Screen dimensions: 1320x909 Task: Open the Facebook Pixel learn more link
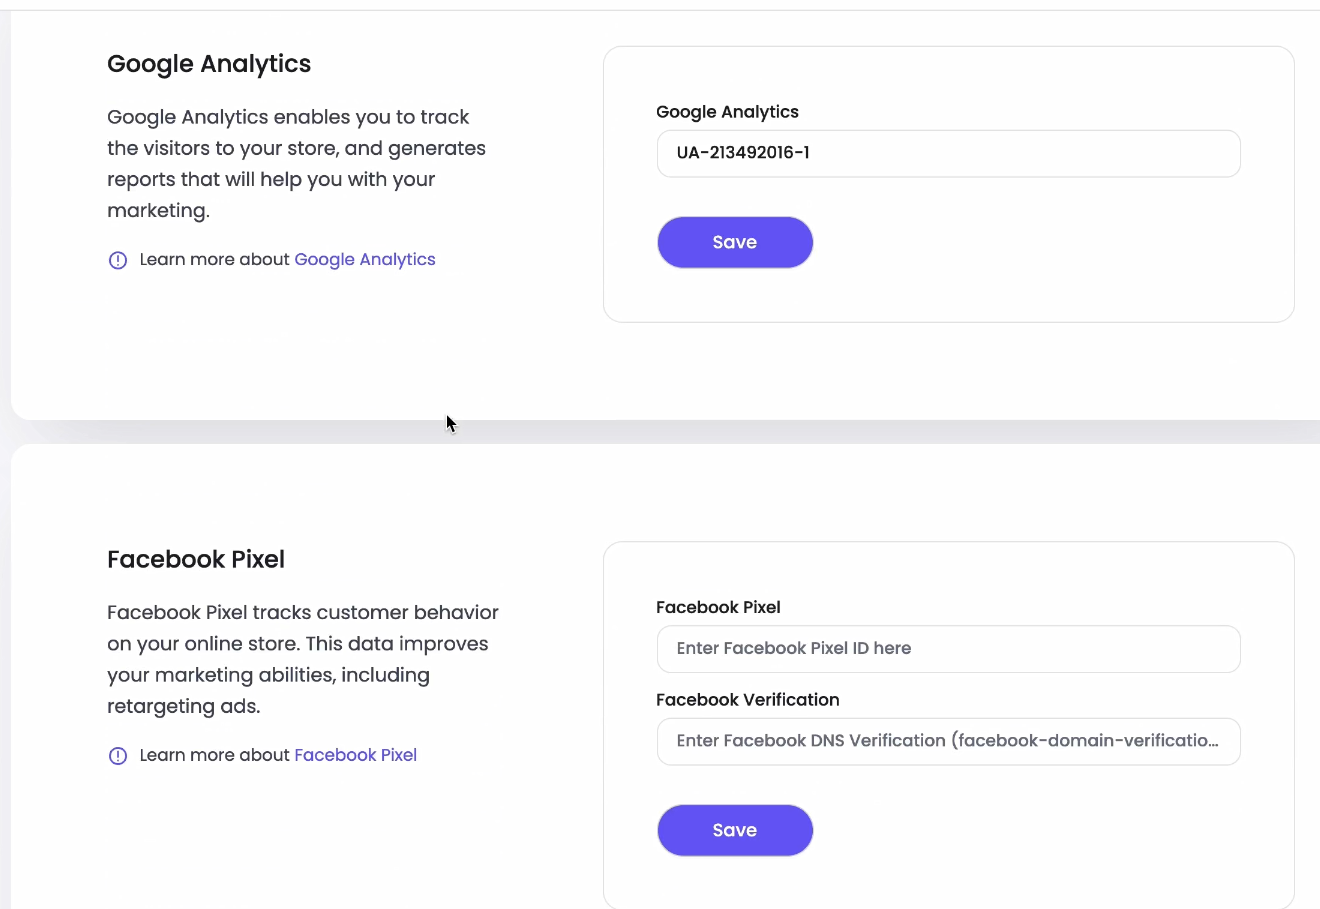pos(355,755)
